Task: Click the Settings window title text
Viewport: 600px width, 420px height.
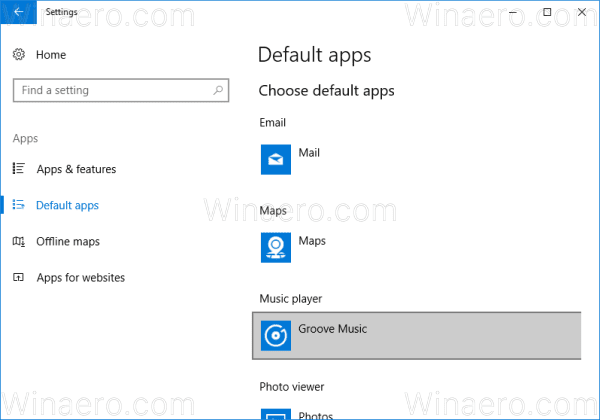Action: click(x=61, y=12)
